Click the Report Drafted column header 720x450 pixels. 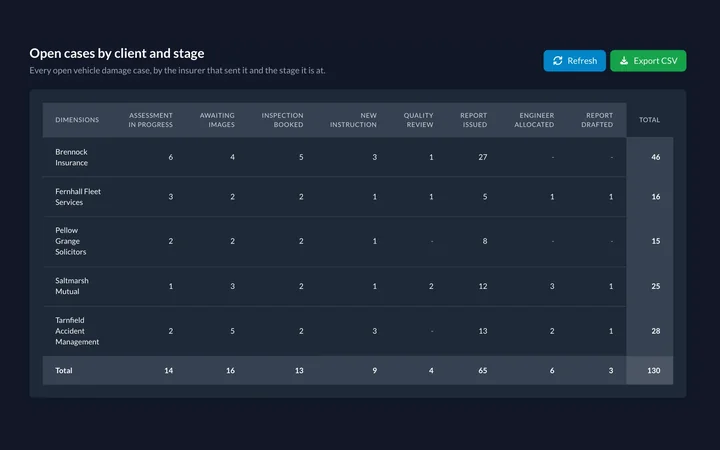(x=597, y=120)
